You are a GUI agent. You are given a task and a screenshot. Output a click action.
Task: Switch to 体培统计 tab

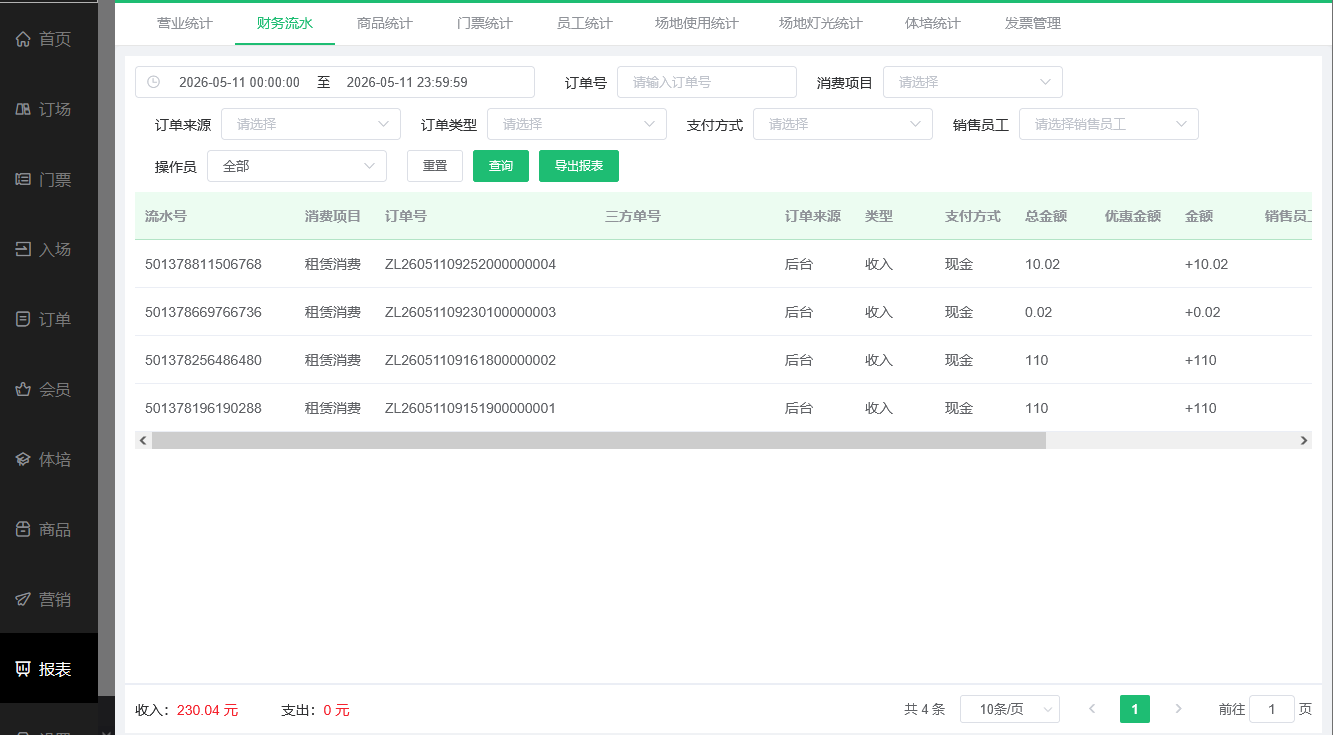[933, 23]
